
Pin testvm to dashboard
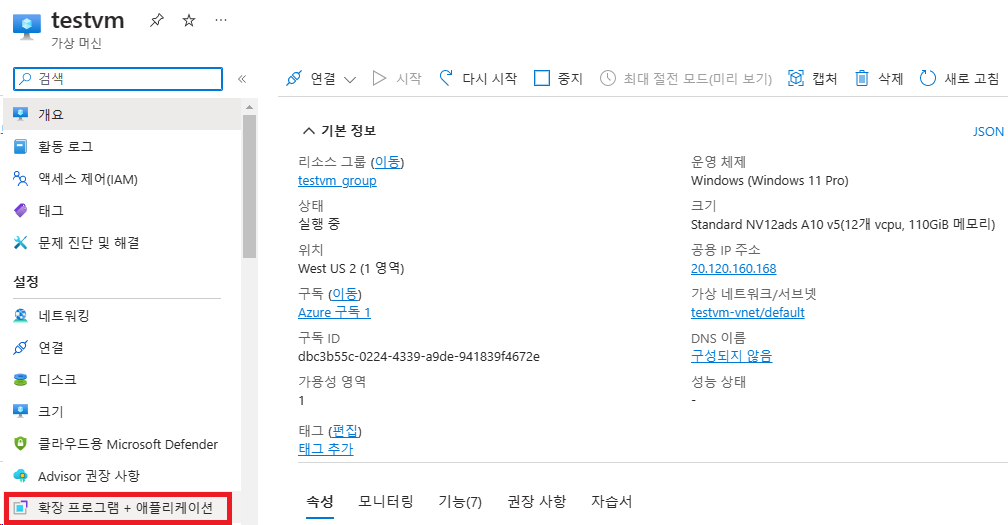click(x=156, y=21)
